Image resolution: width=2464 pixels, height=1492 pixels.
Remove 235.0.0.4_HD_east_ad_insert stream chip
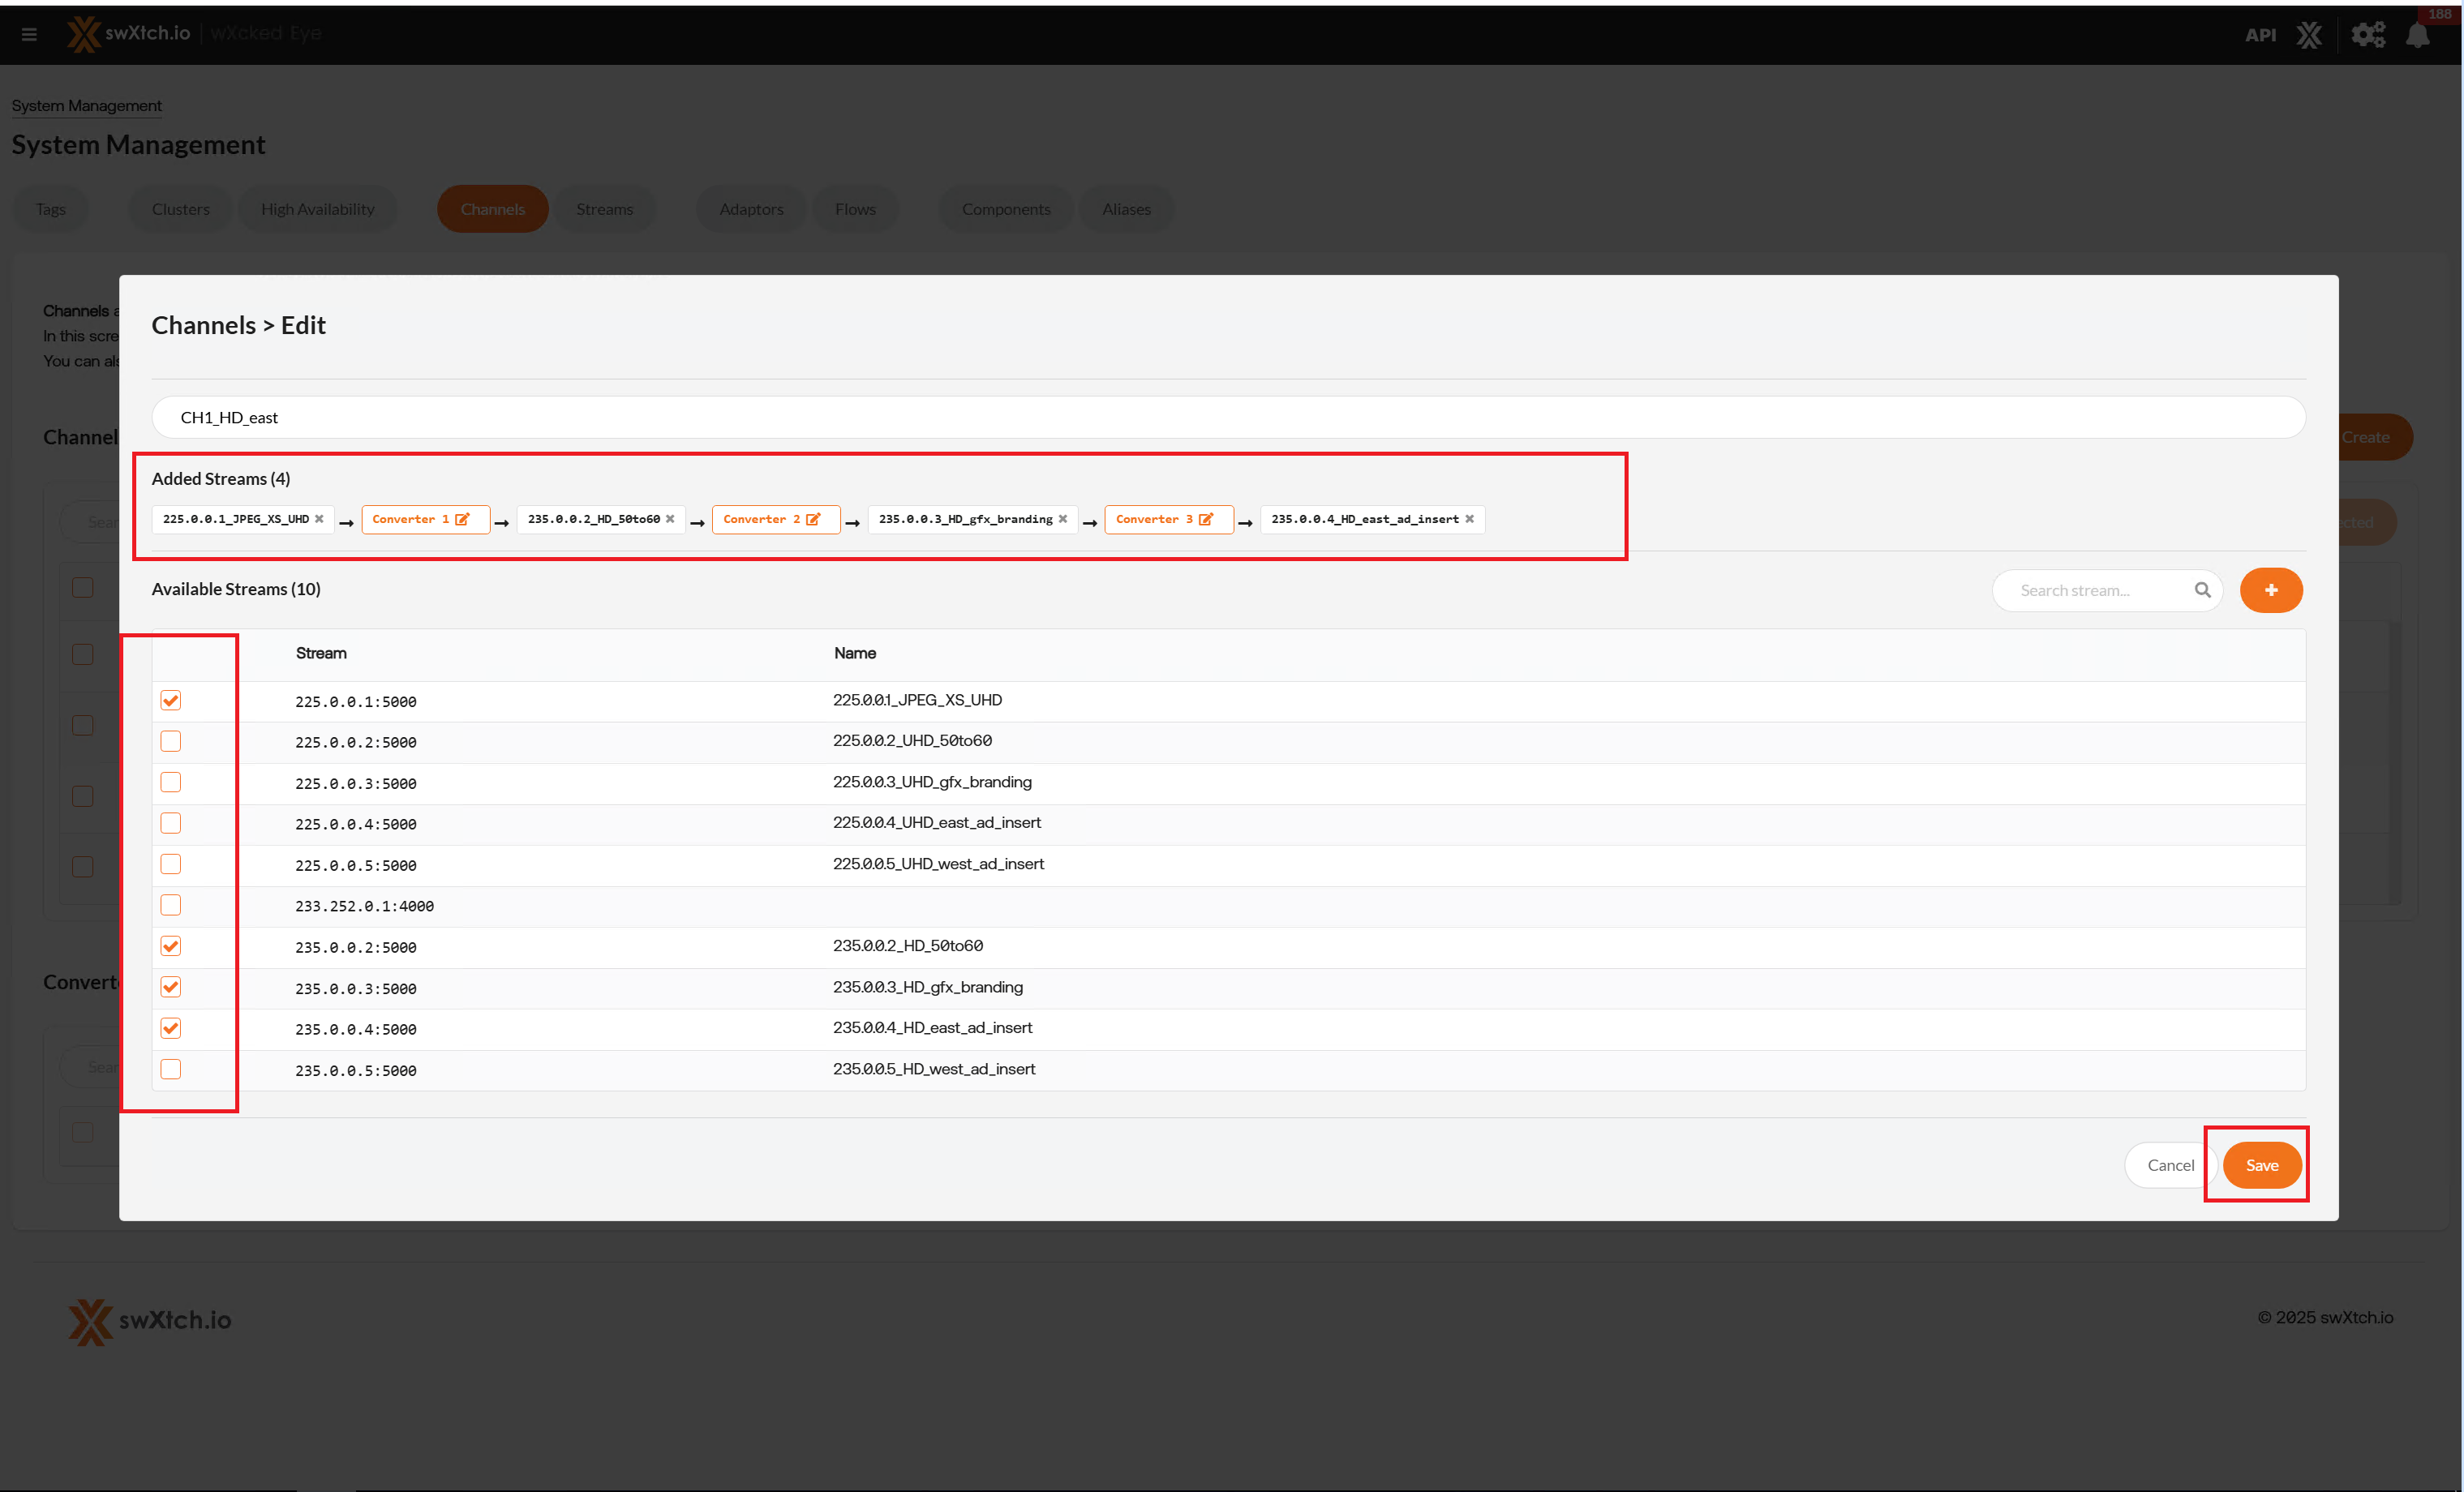click(1469, 519)
